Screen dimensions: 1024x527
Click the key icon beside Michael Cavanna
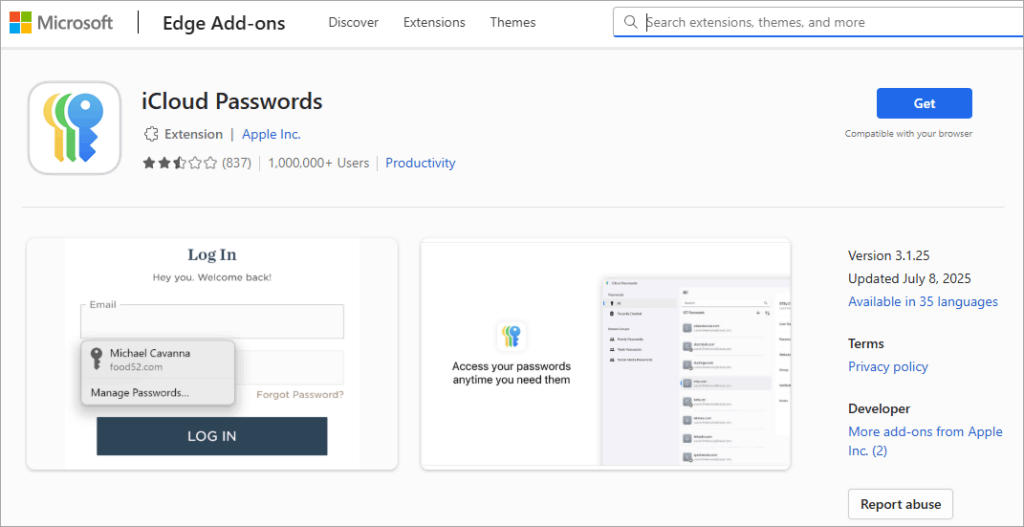tap(96, 359)
